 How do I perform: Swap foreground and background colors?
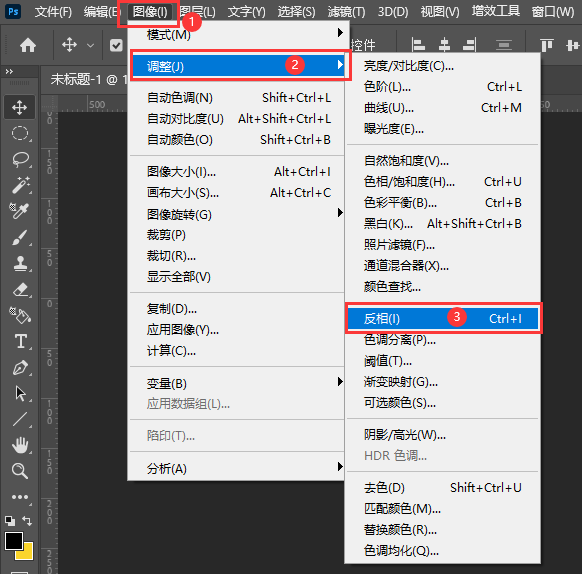27,521
